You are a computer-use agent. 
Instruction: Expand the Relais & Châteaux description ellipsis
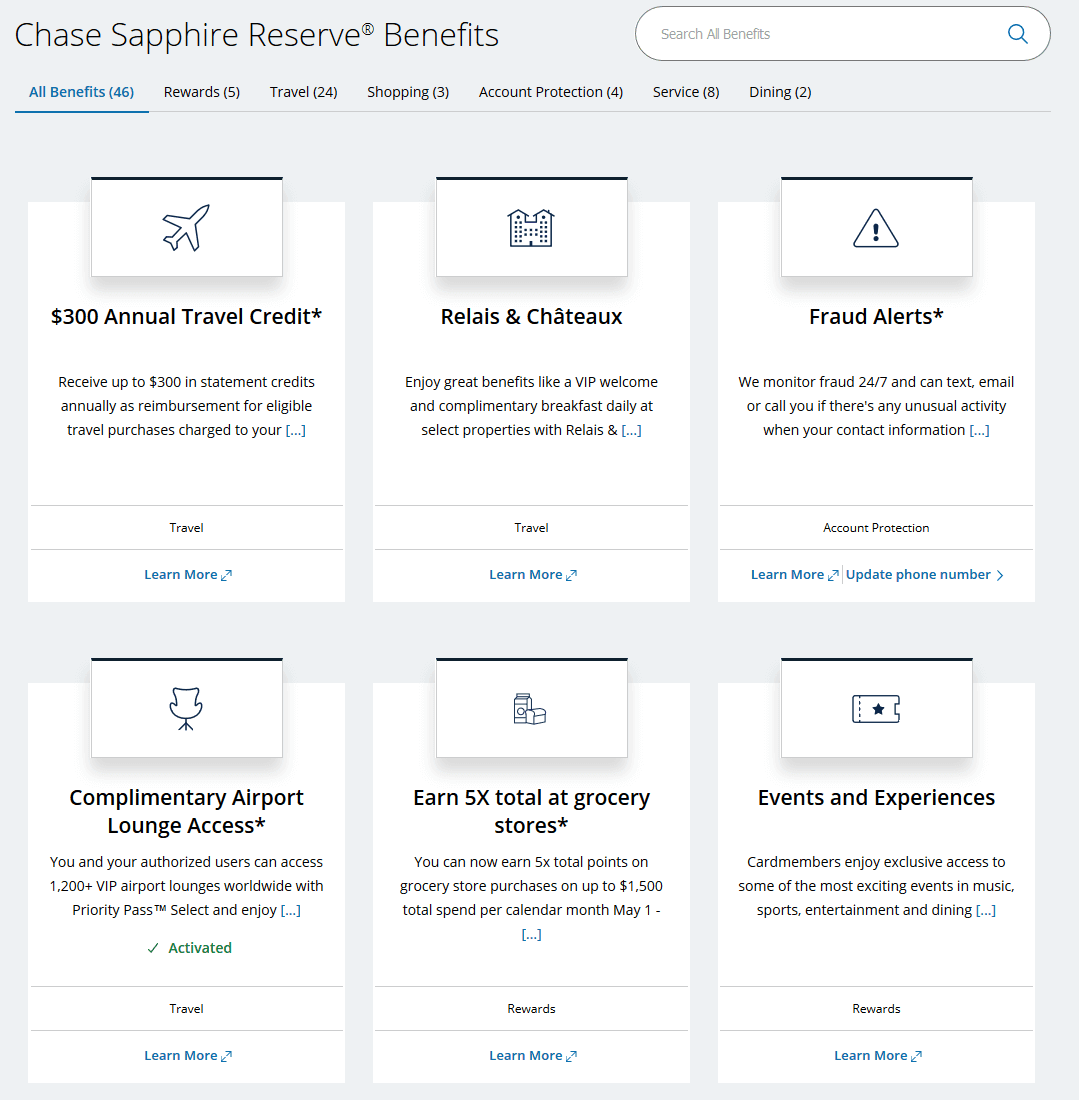631,430
